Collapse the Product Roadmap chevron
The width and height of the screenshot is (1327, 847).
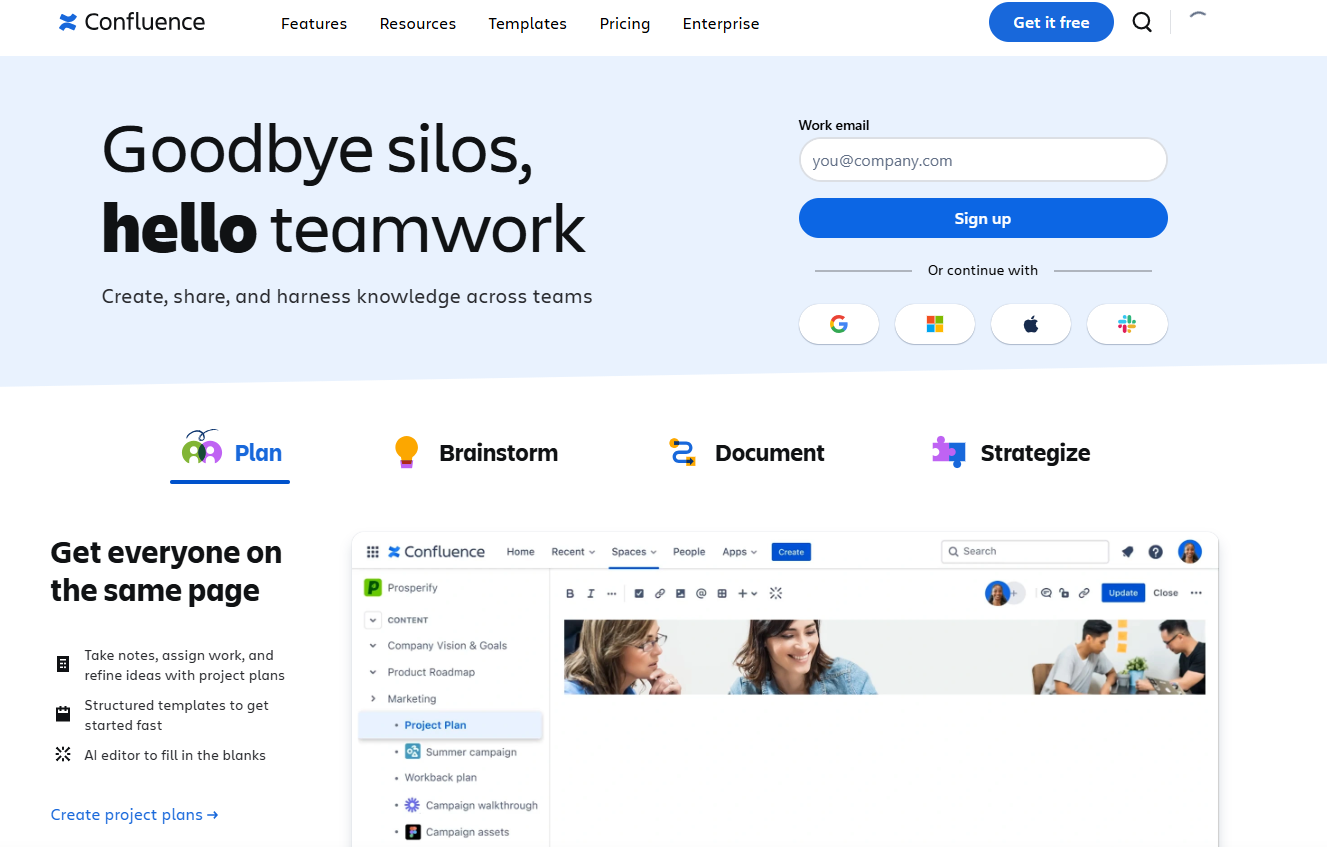coord(373,672)
